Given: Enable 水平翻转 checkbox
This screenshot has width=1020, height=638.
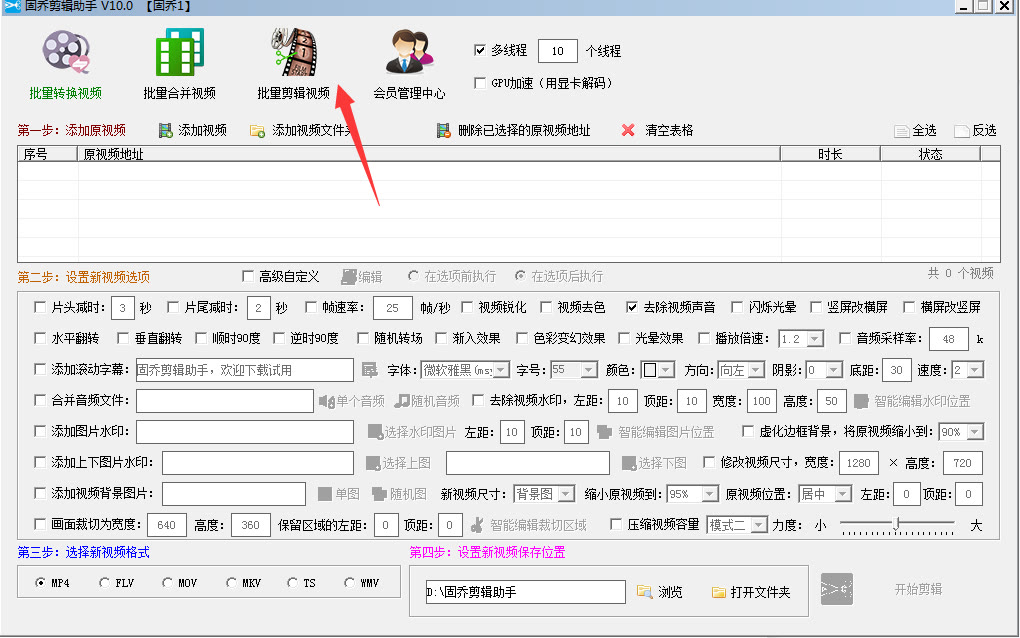Looking at the screenshot, I should pyautogui.click(x=40, y=338).
